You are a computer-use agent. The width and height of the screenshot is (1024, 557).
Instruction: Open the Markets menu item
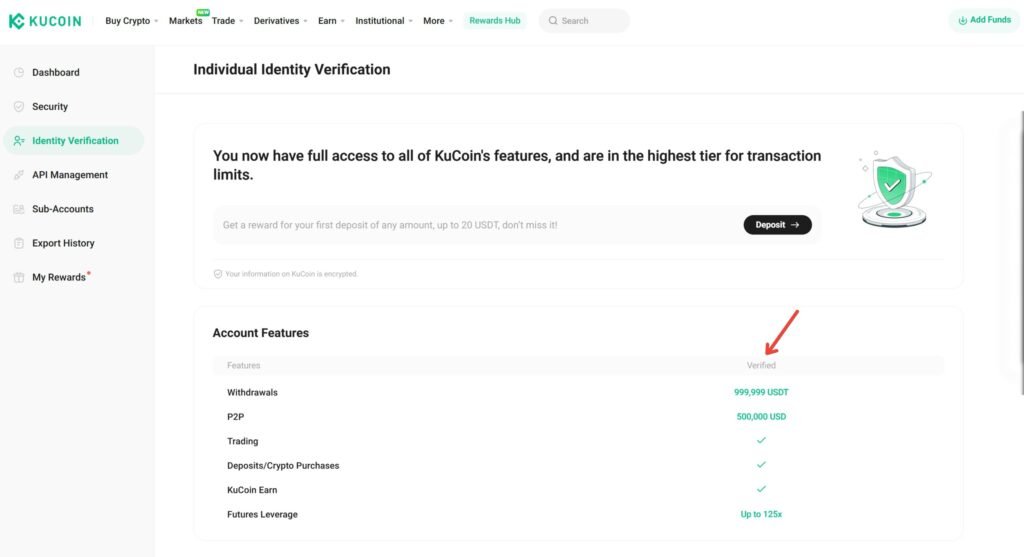[x=185, y=21]
